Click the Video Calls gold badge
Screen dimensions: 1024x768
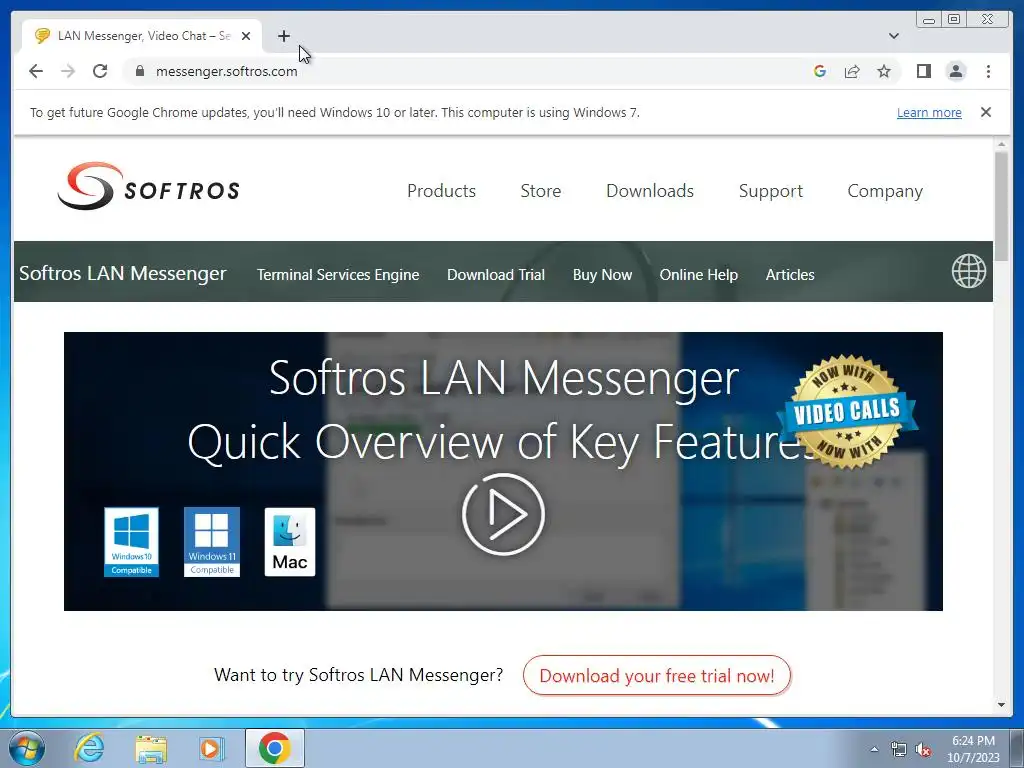847,411
